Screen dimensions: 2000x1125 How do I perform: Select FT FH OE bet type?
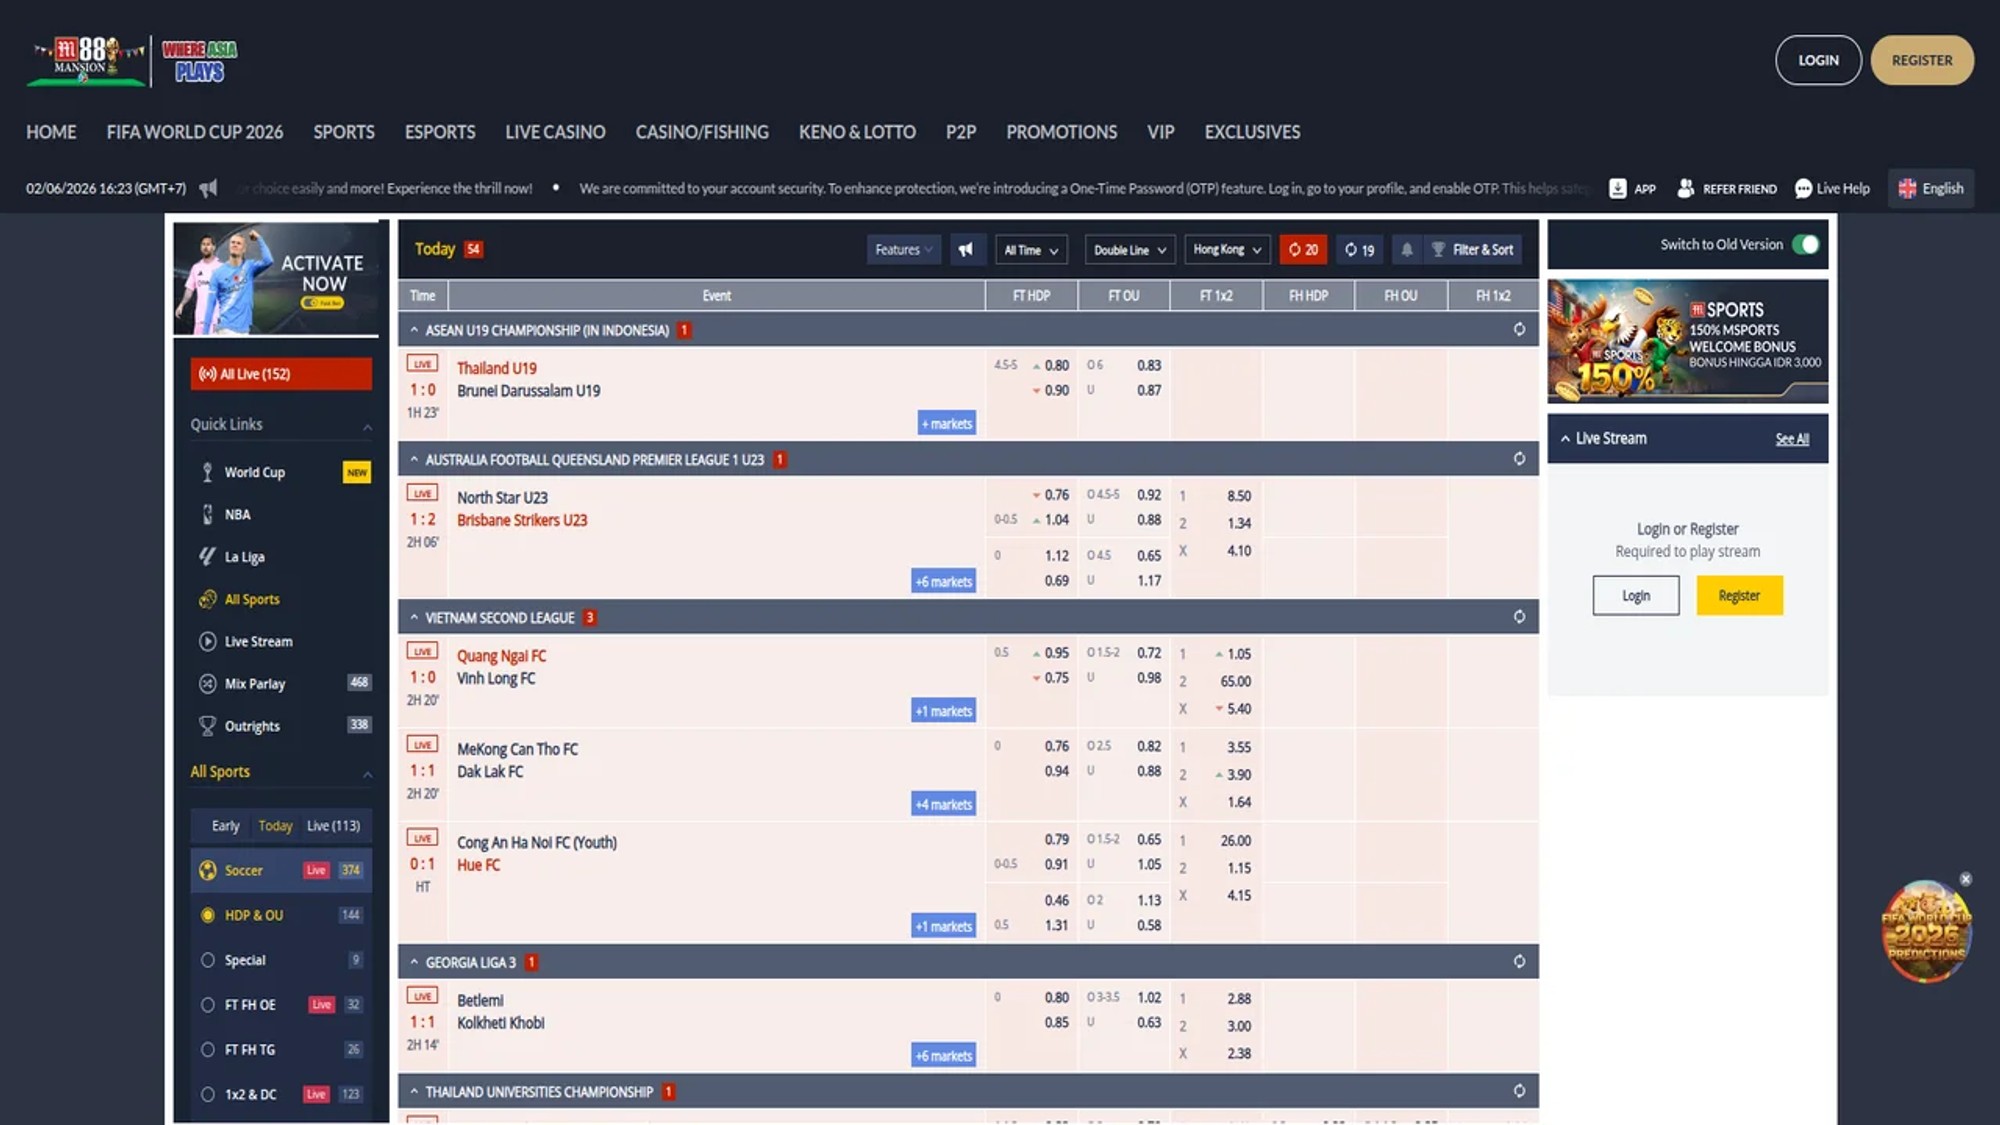[282, 1005]
